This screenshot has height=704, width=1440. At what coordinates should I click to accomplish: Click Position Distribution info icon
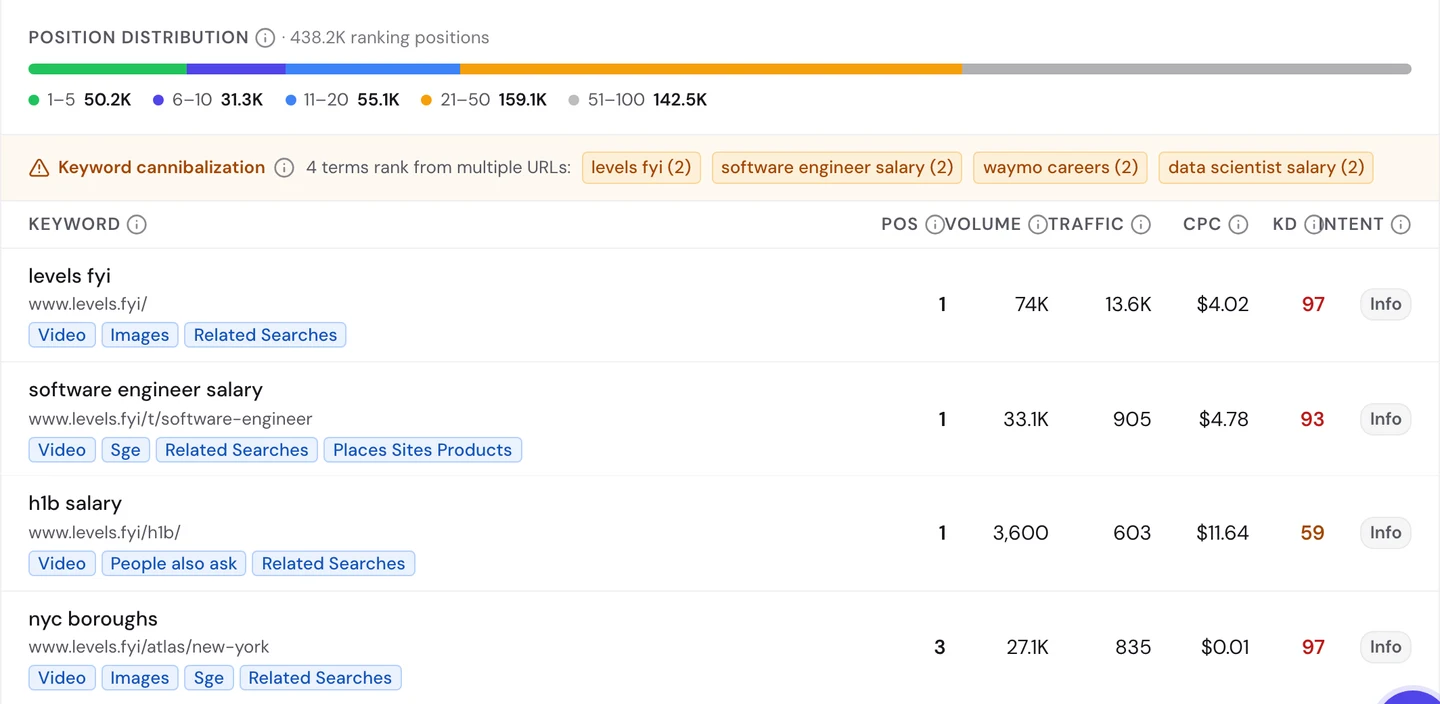pos(265,38)
